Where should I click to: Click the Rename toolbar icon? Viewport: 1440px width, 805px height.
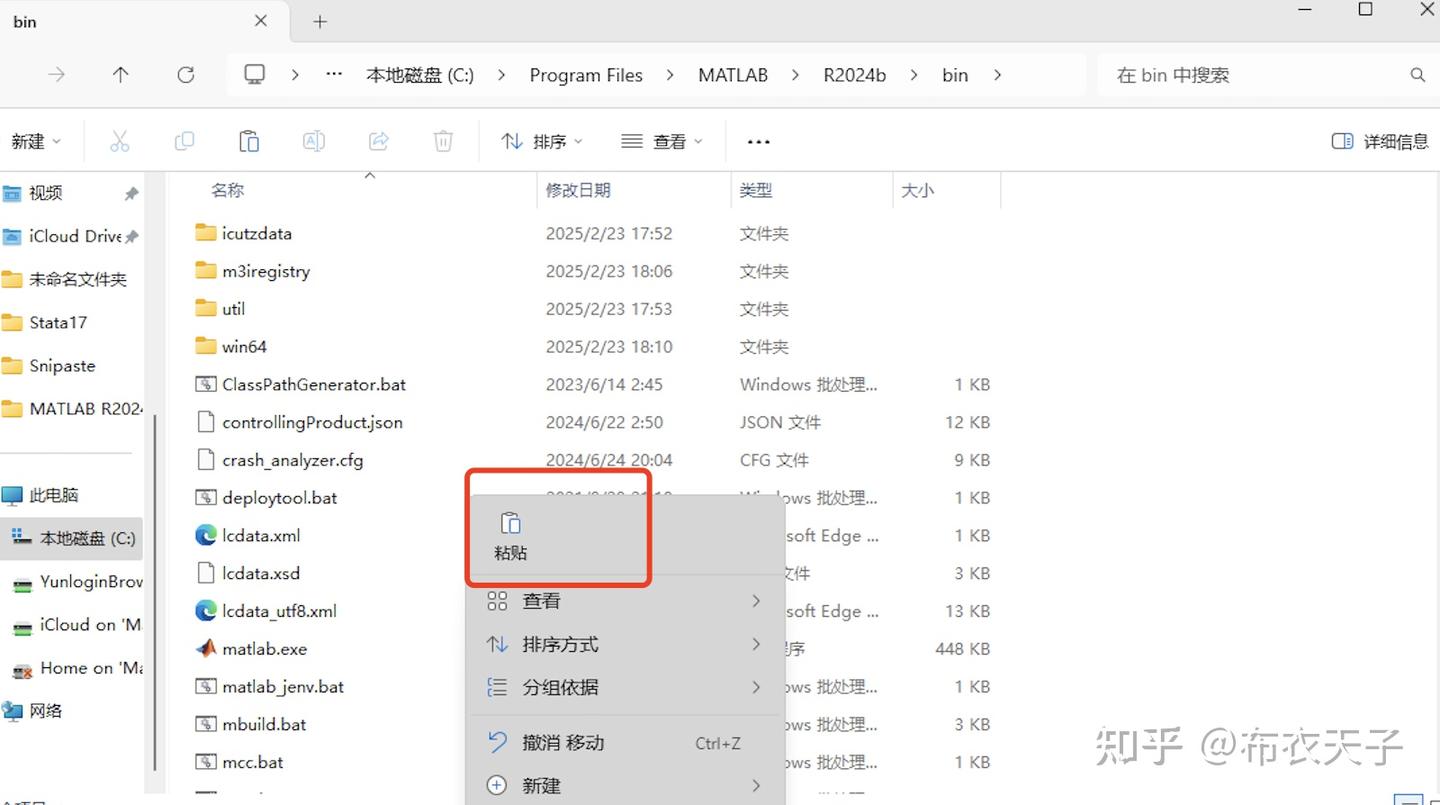pos(314,141)
